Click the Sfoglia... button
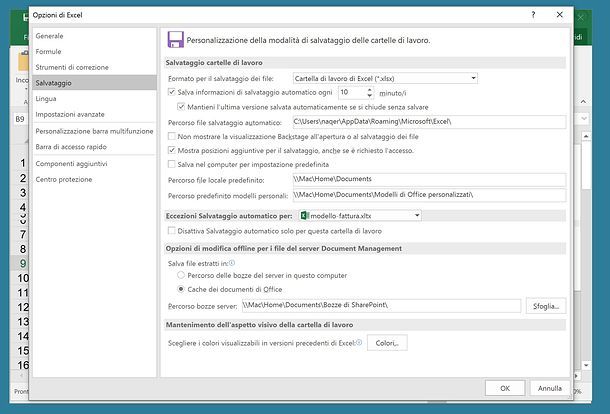 [x=546, y=306]
